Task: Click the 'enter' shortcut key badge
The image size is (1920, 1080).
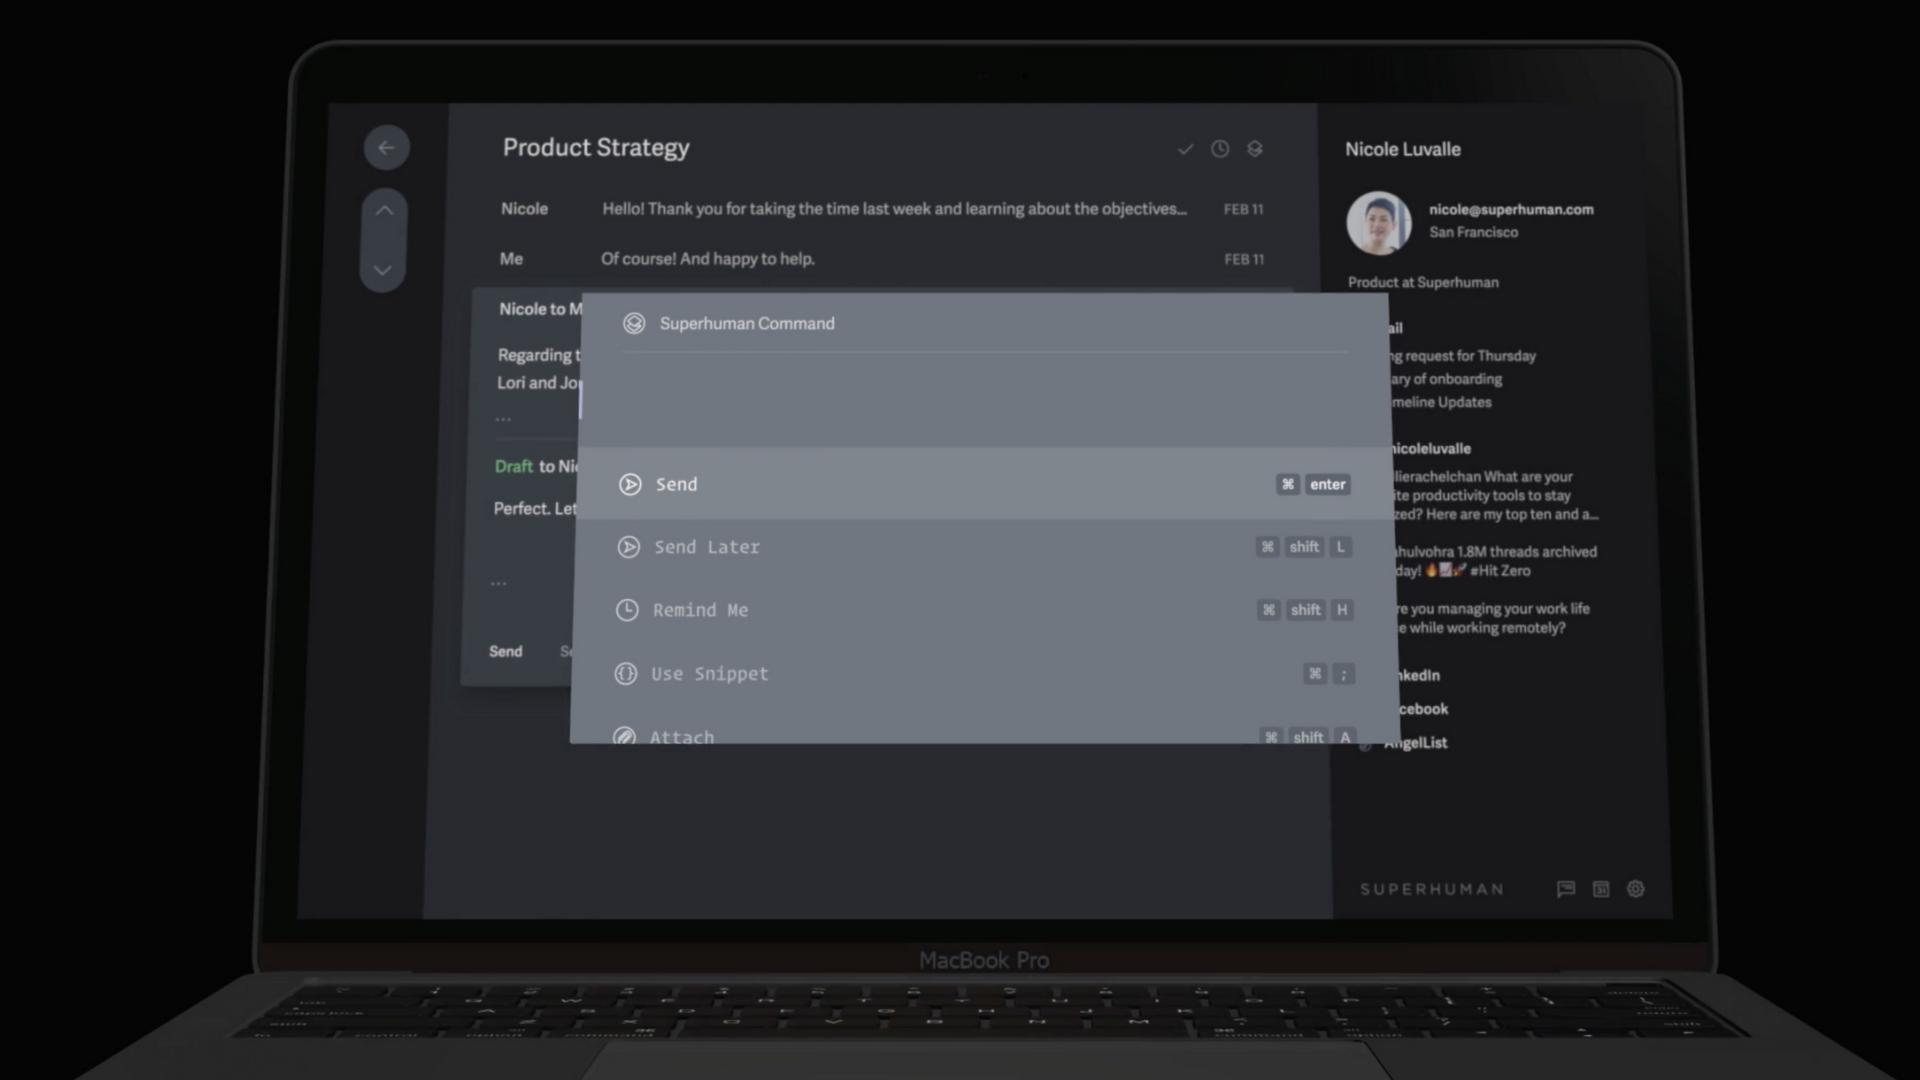Action: pyautogui.click(x=1328, y=484)
